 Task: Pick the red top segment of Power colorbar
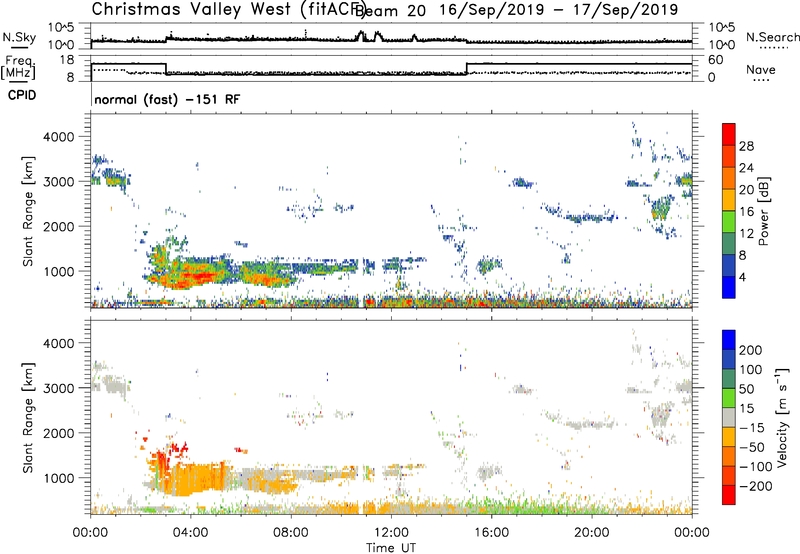tap(729, 134)
